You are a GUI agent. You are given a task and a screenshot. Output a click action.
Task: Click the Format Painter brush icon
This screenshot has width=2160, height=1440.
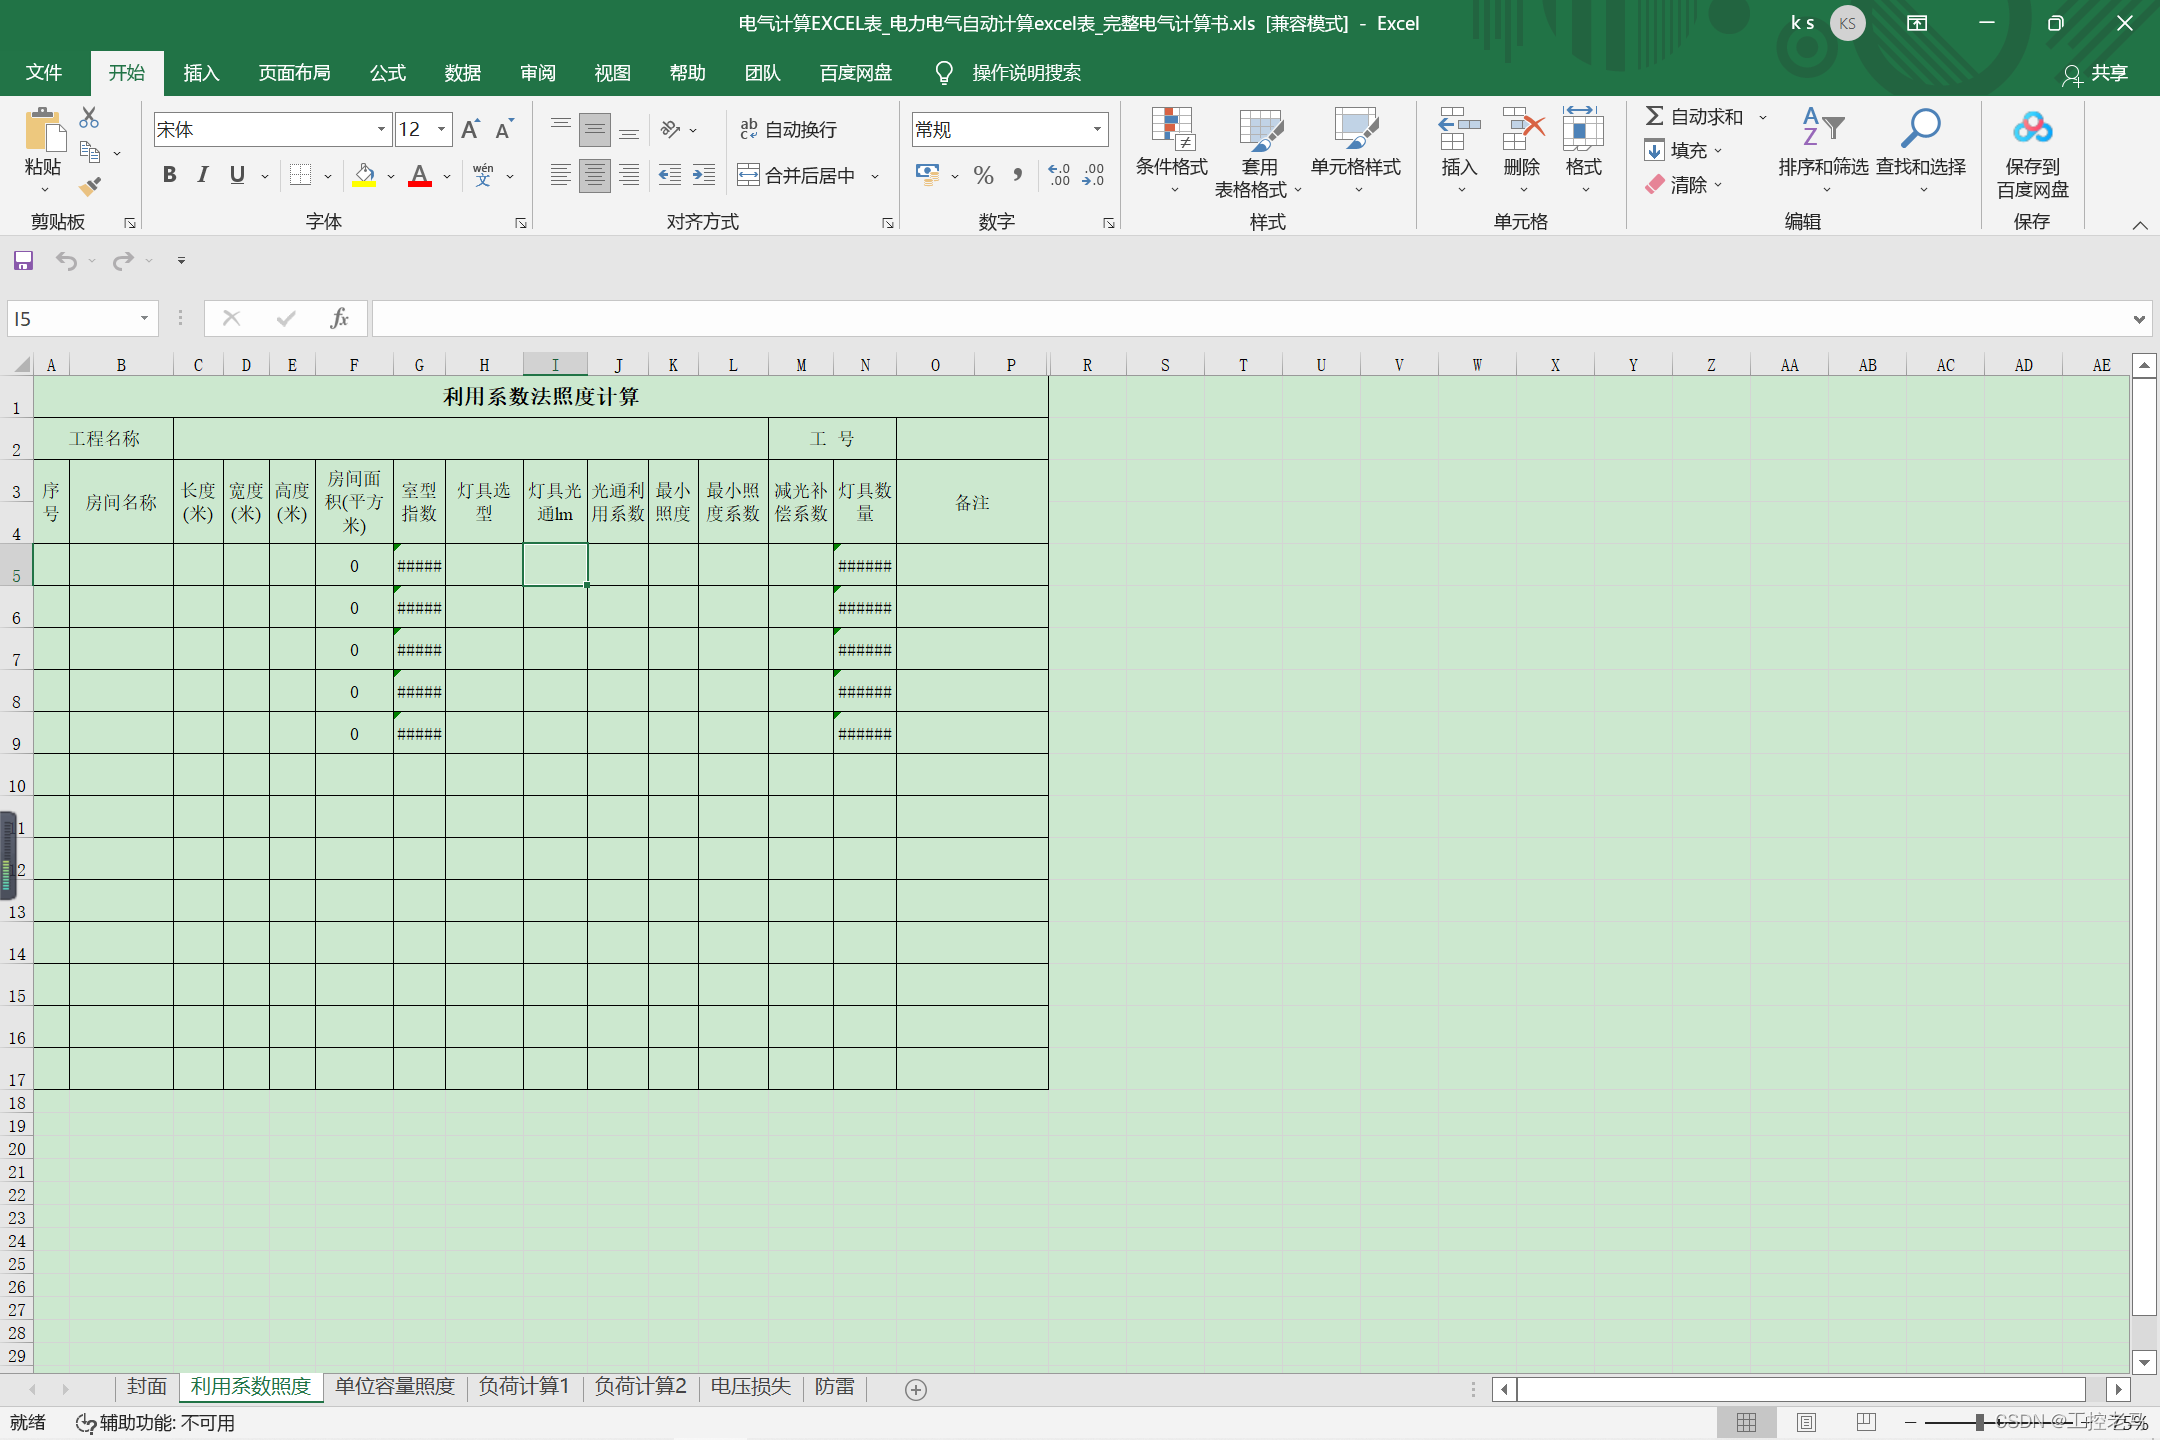[x=90, y=186]
